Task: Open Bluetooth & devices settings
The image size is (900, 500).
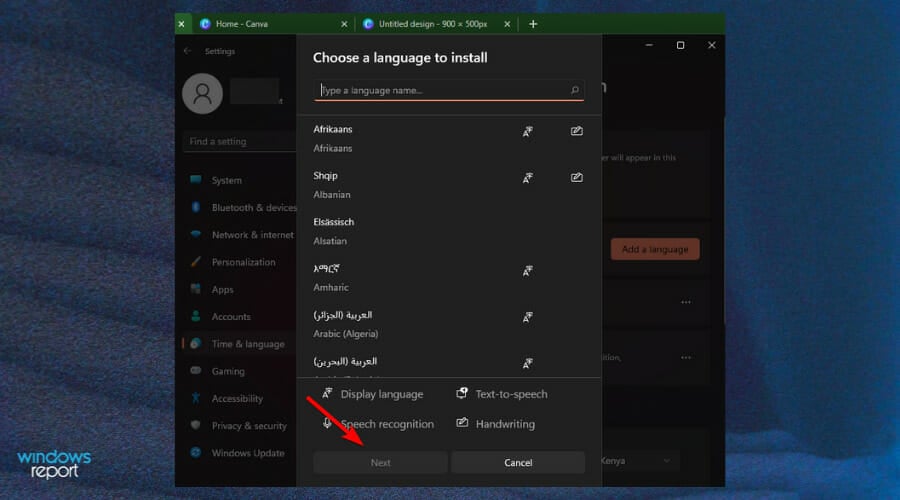Action: pyautogui.click(x=240, y=207)
